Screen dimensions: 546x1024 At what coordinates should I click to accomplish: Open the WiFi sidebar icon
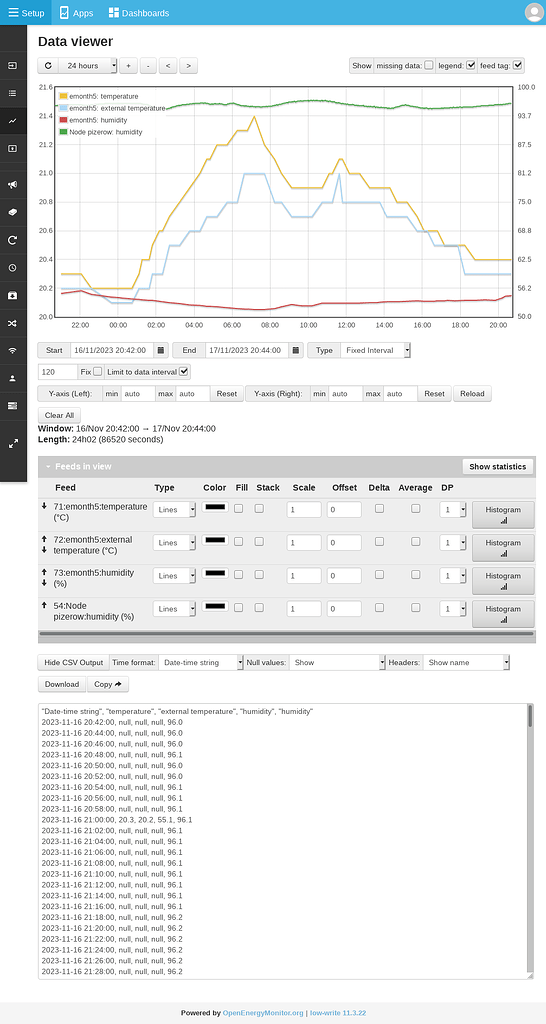coord(12,350)
